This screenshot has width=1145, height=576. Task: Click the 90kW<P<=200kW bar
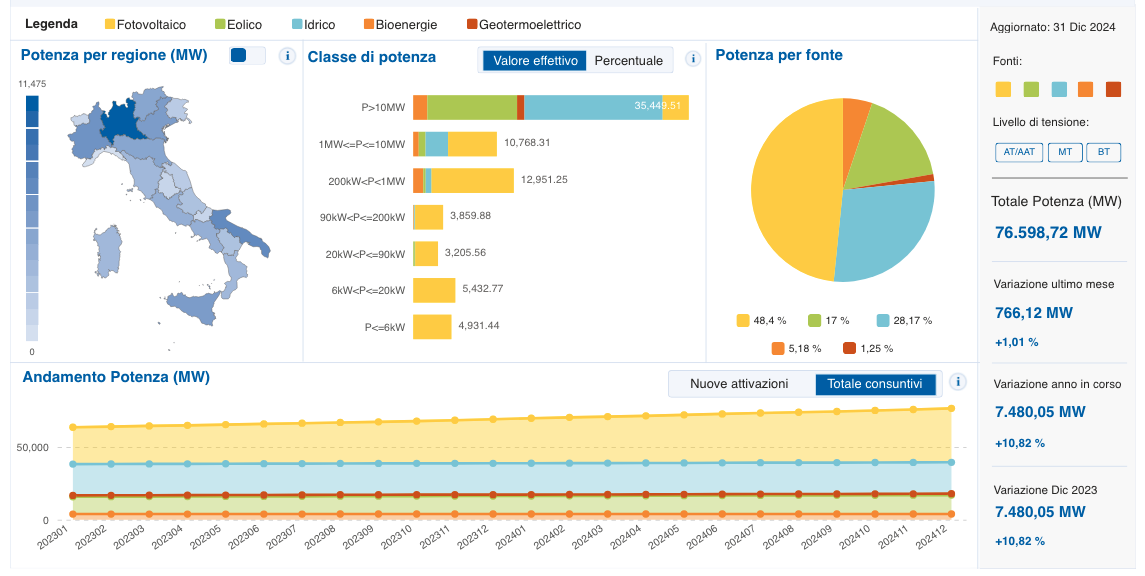pos(428,217)
